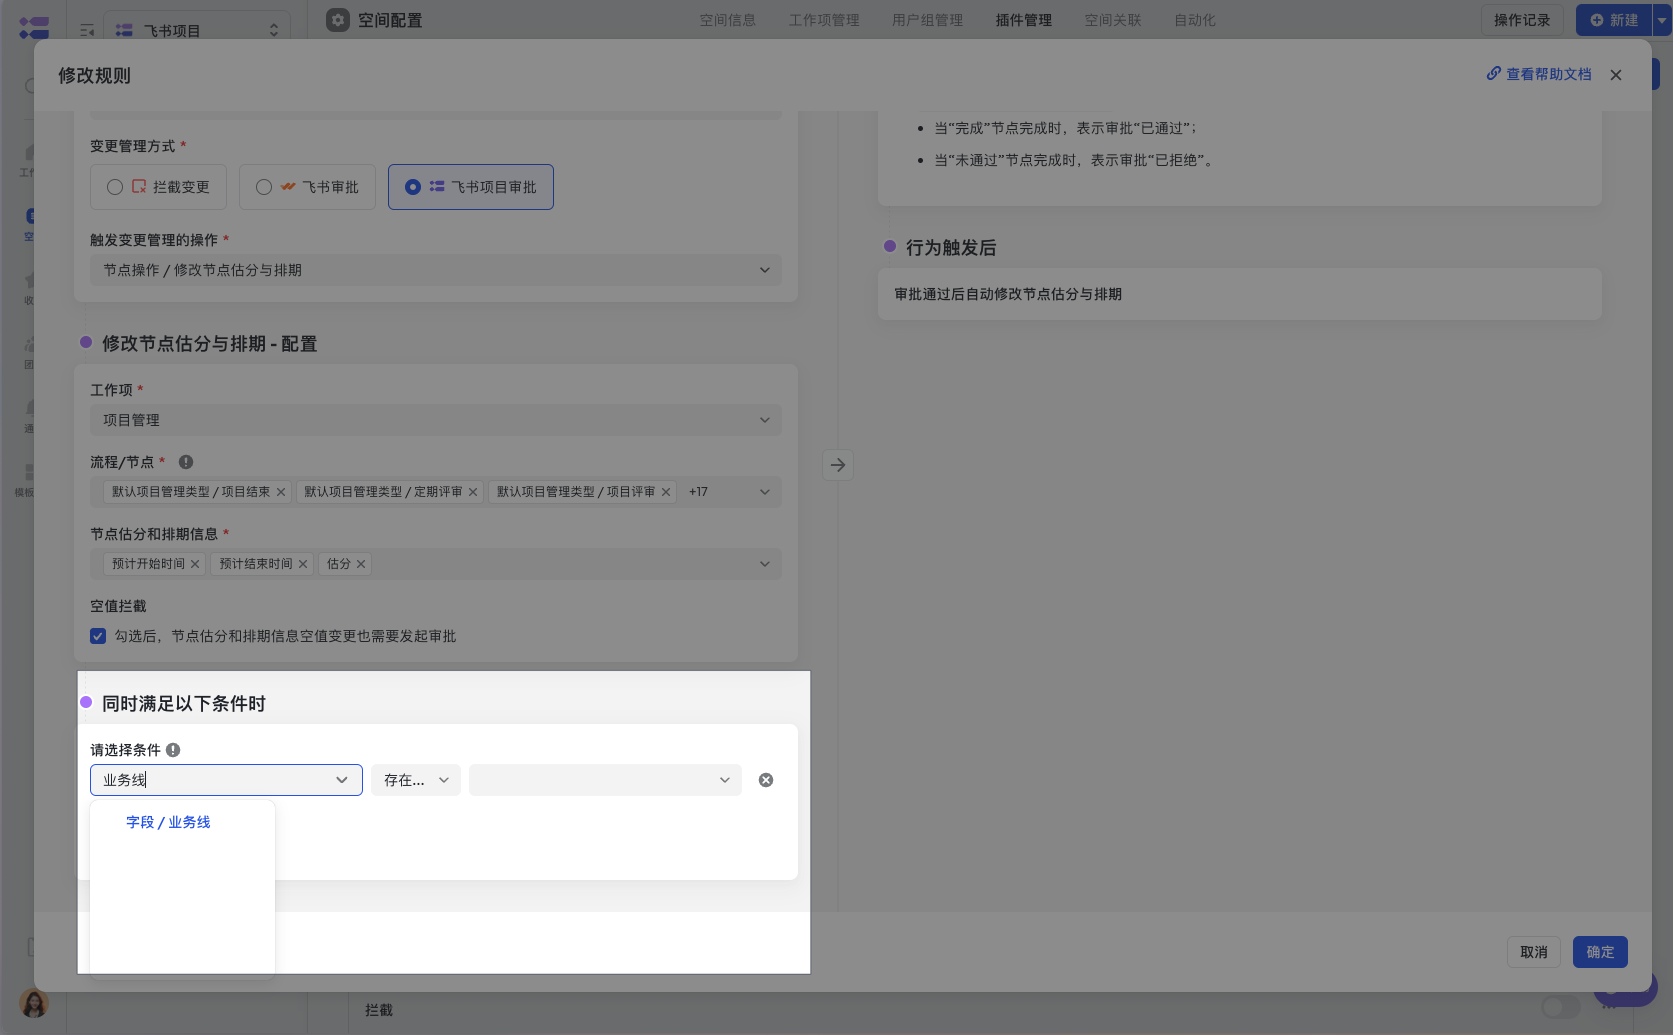Switch to the 自动化 tab
Viewport: 1673px width, 1035px height.
(x=1195, y=20)
